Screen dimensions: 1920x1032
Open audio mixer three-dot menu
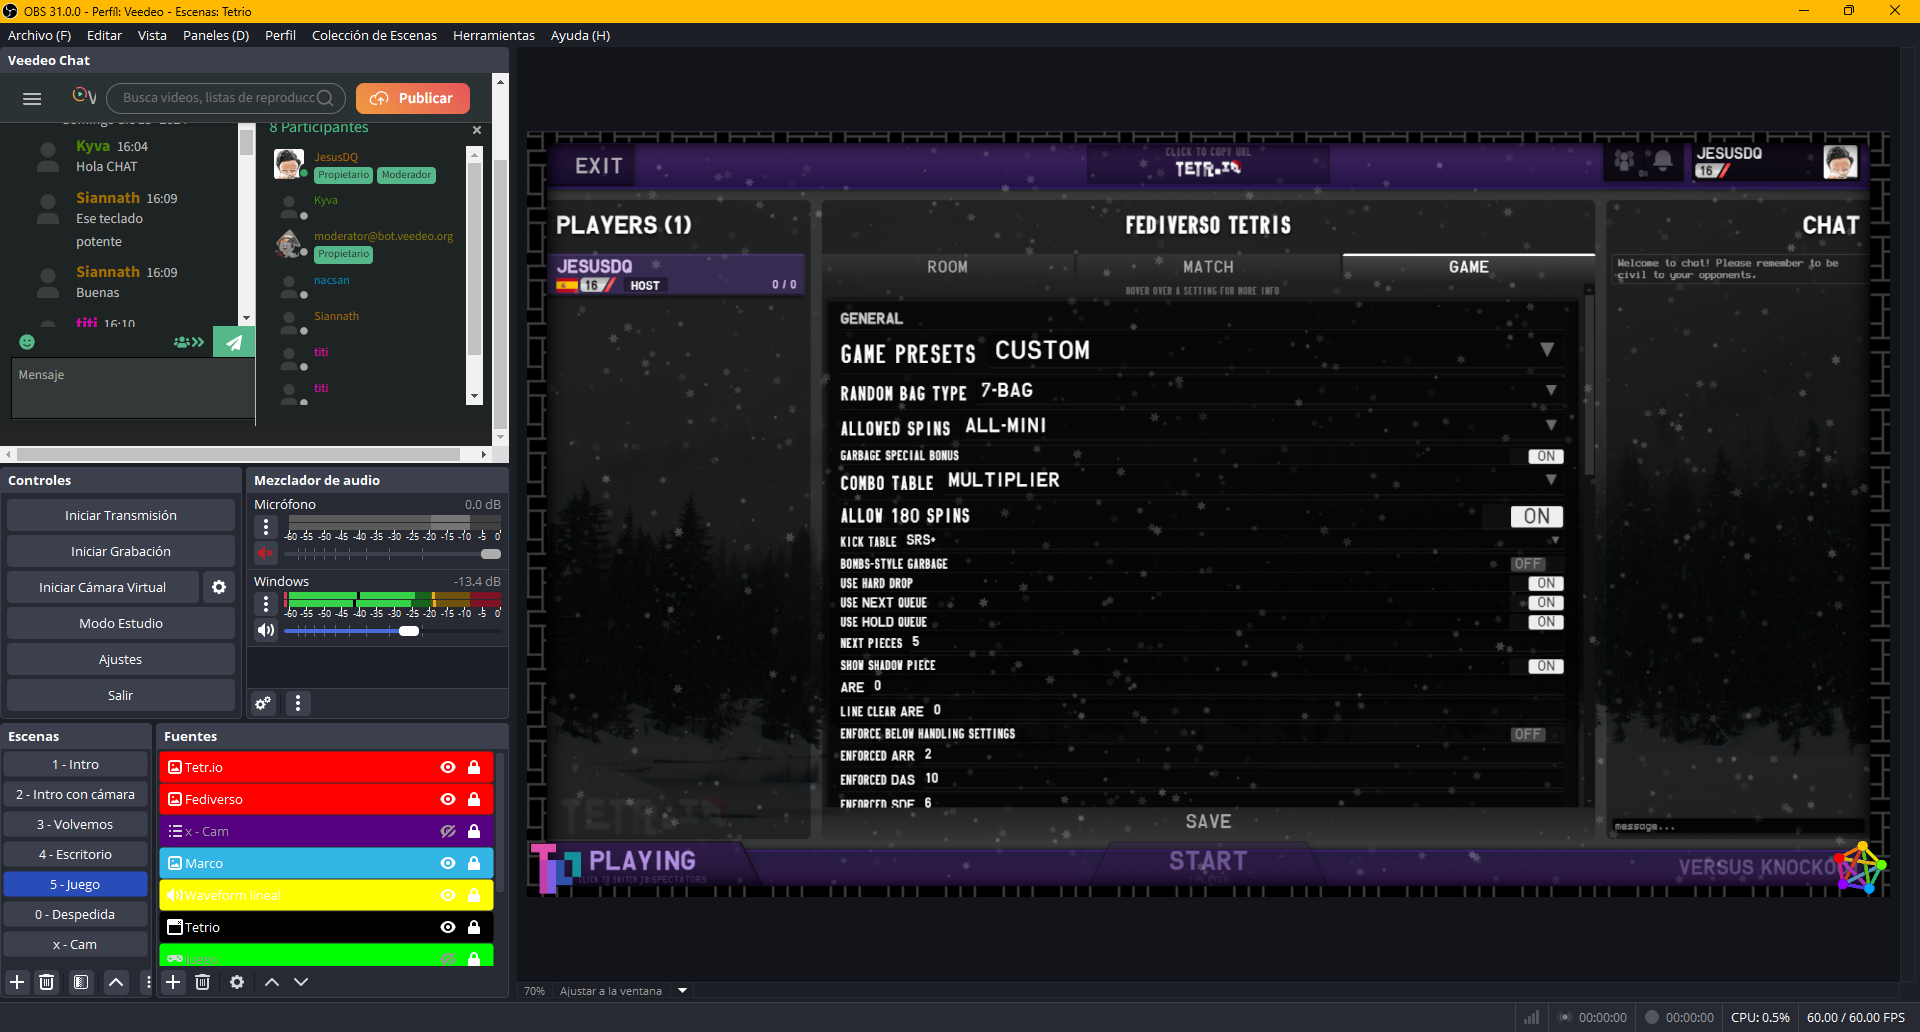point(298,703)
